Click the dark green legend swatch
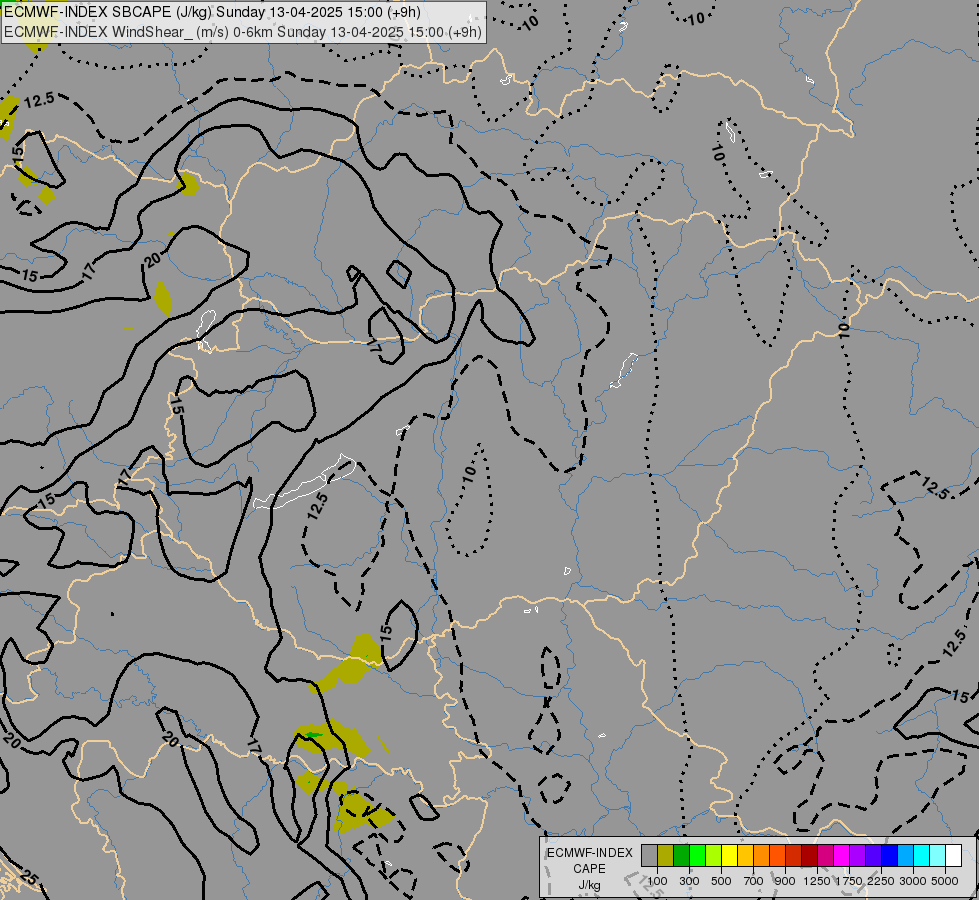Screen dimensions: 979x900 682,855
